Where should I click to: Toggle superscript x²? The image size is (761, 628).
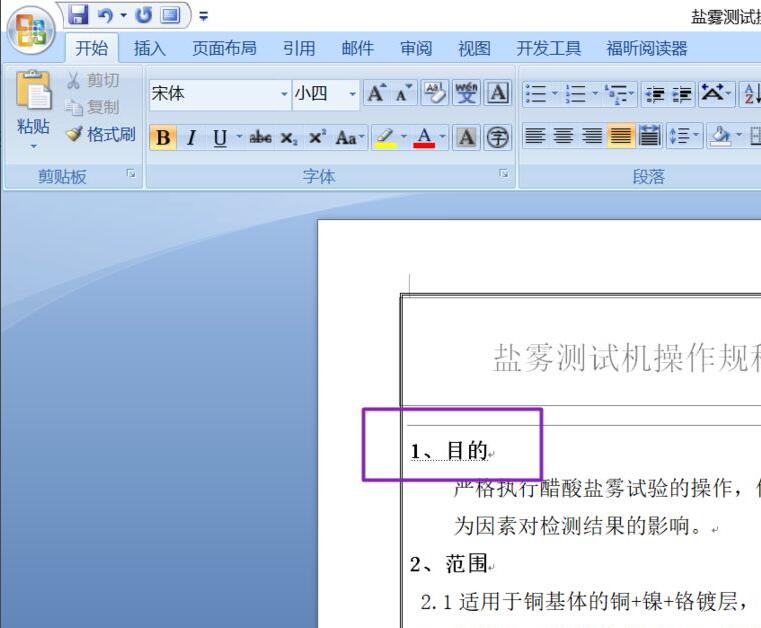pyautogui.click(x=317, y=137)
